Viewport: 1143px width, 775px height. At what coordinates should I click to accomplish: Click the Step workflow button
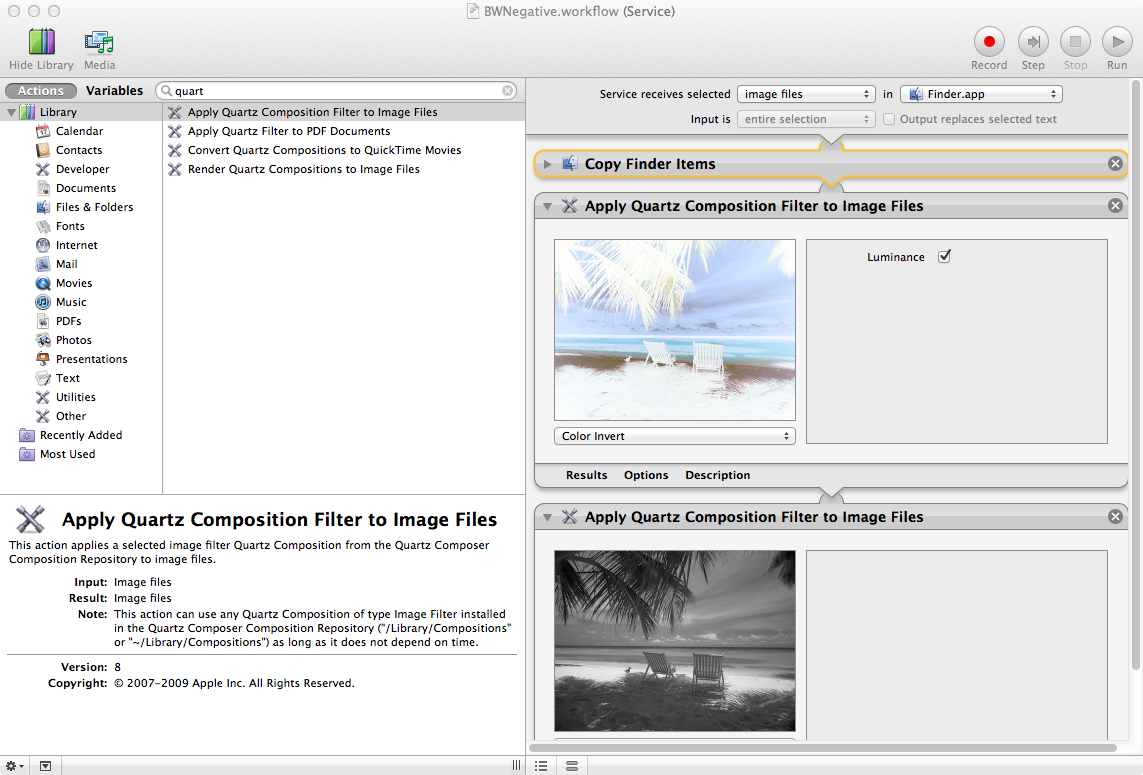[1032, 42]
